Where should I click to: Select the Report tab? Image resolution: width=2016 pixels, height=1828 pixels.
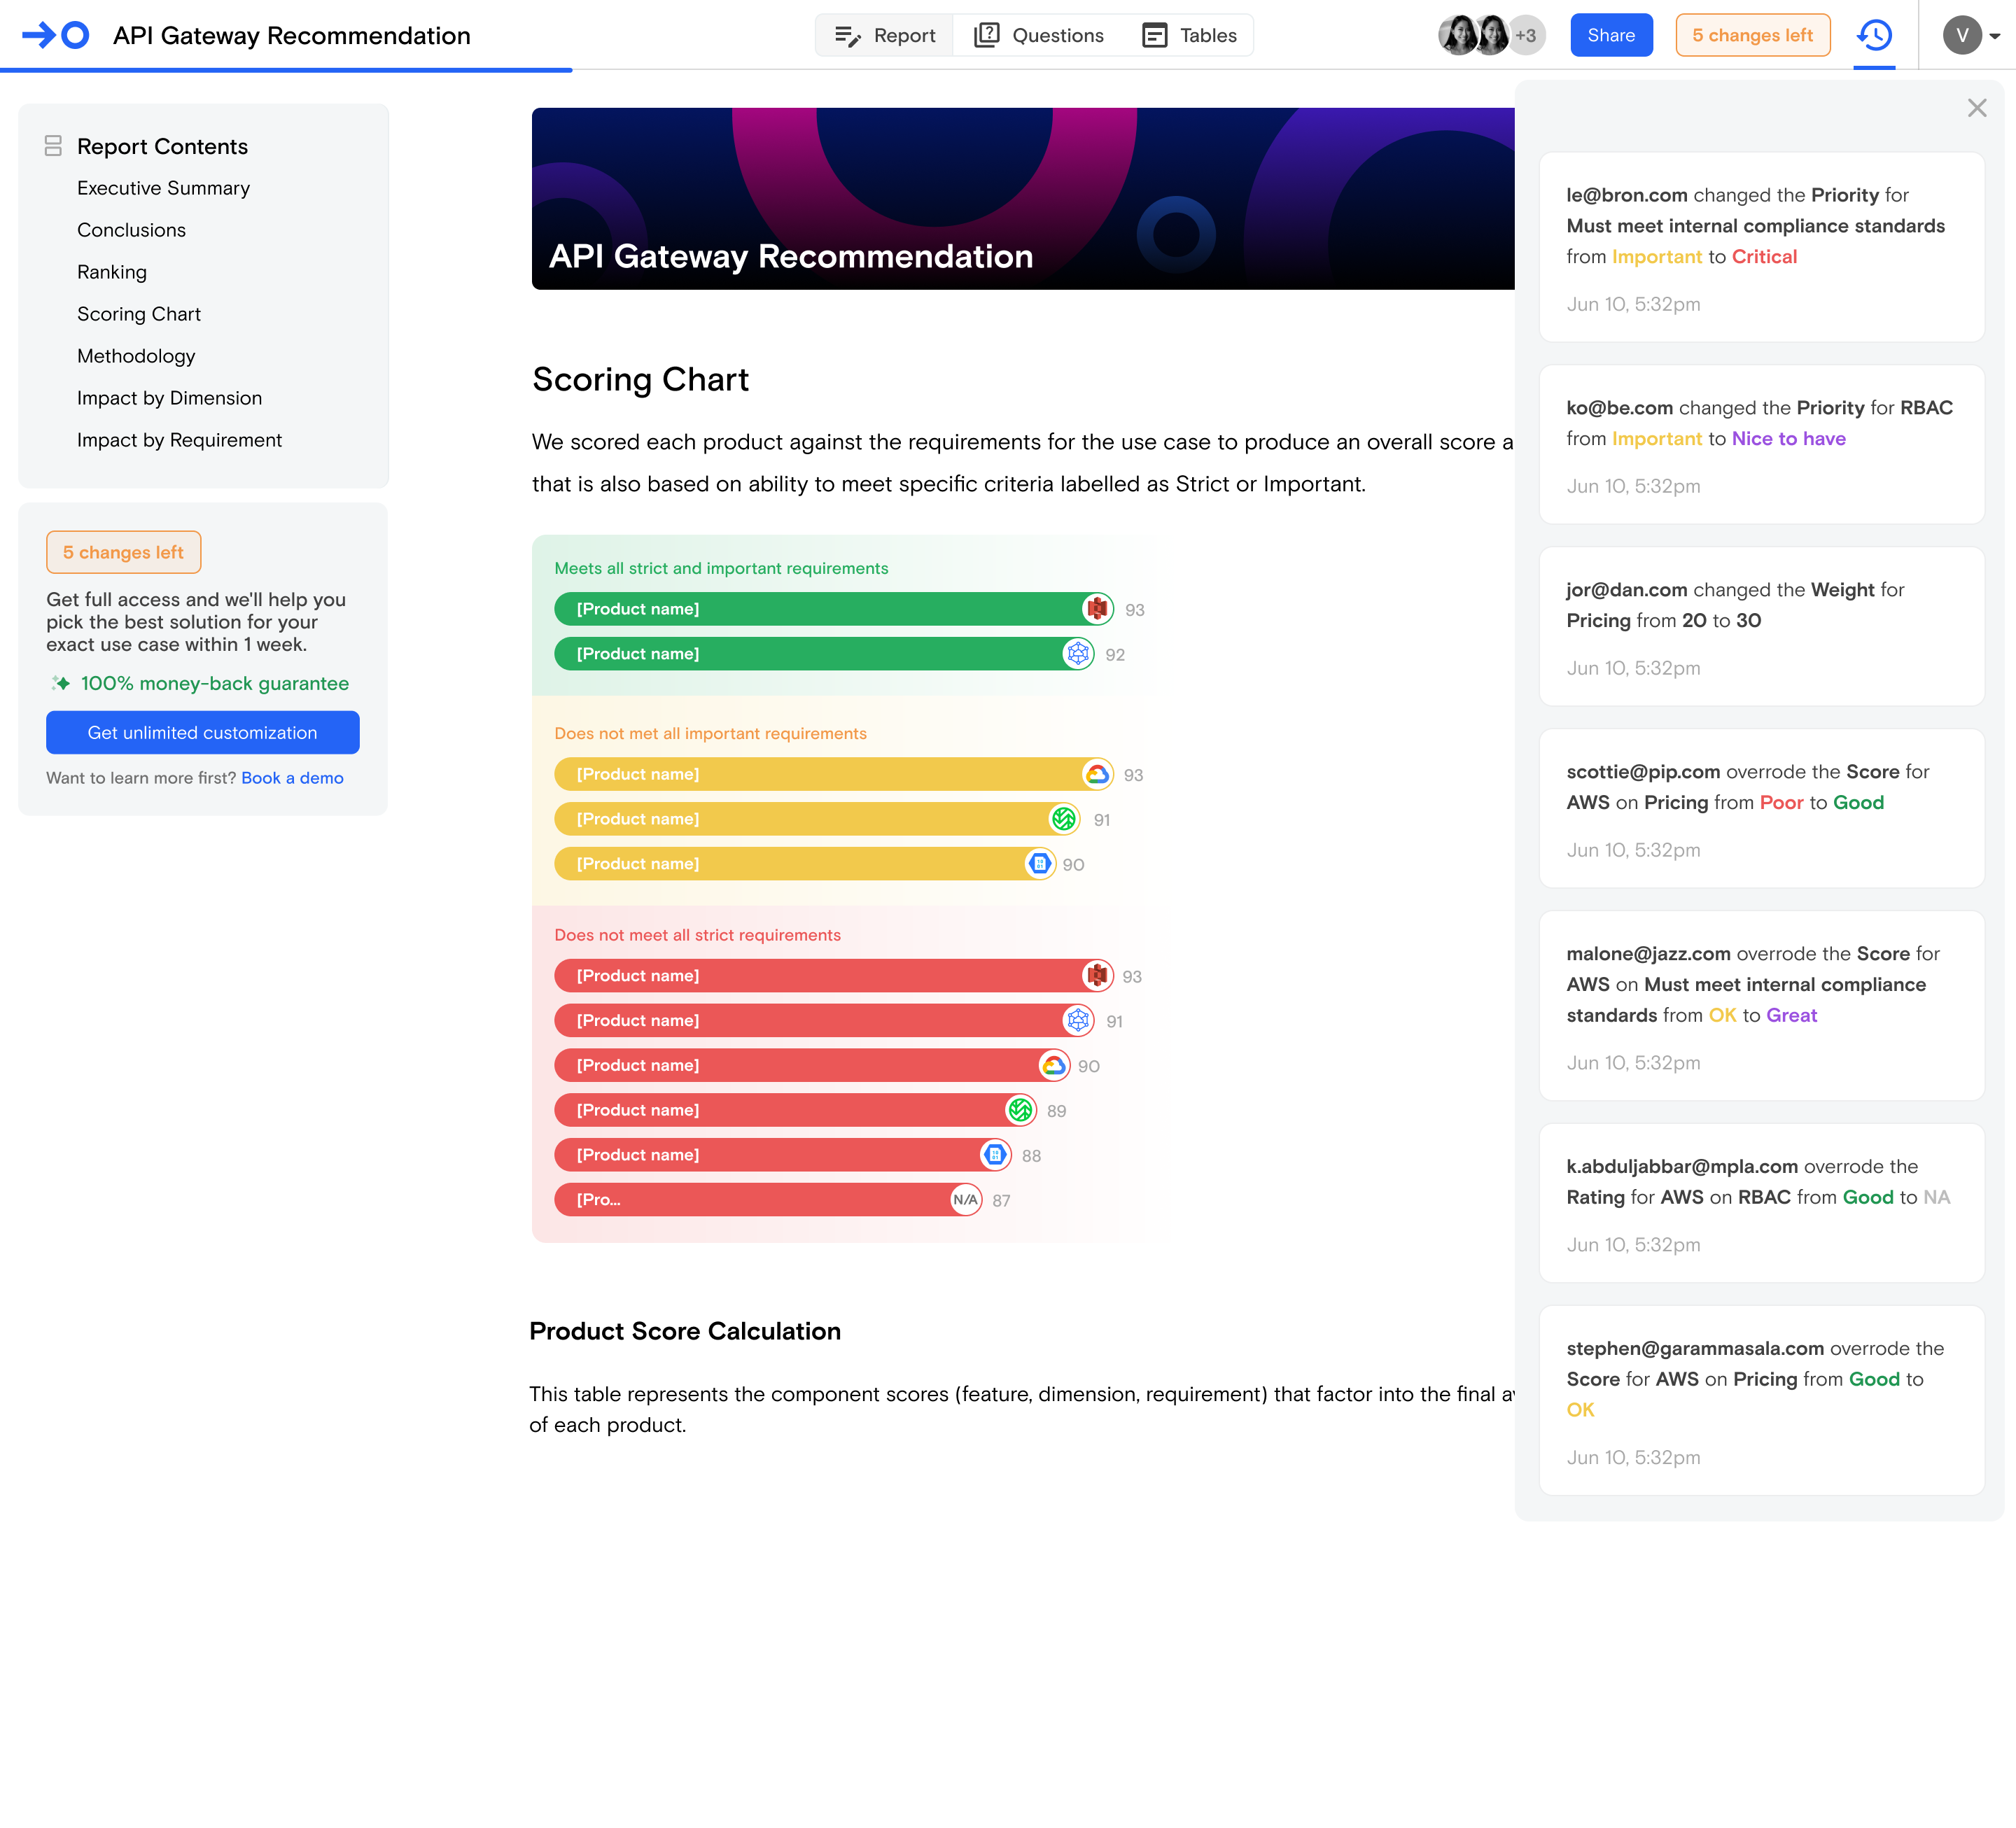[885, 36]
